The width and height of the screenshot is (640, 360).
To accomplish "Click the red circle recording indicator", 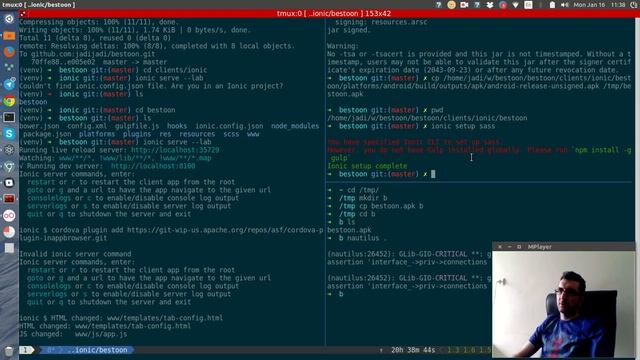I will pos(503,5).
